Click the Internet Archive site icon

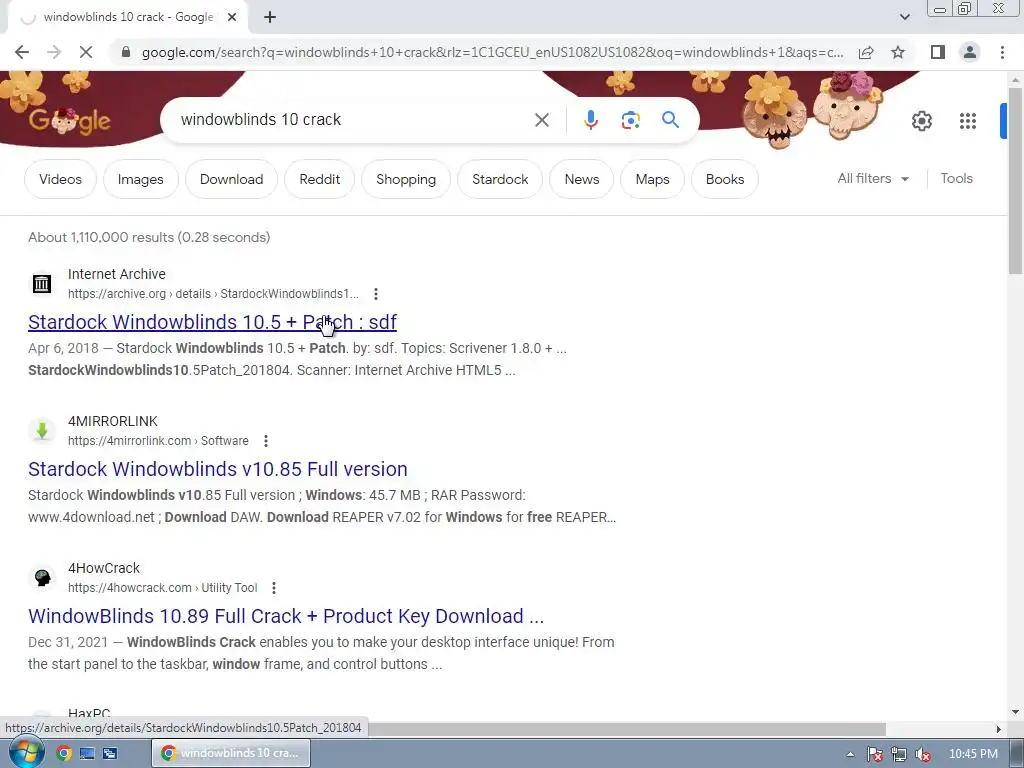42,283
